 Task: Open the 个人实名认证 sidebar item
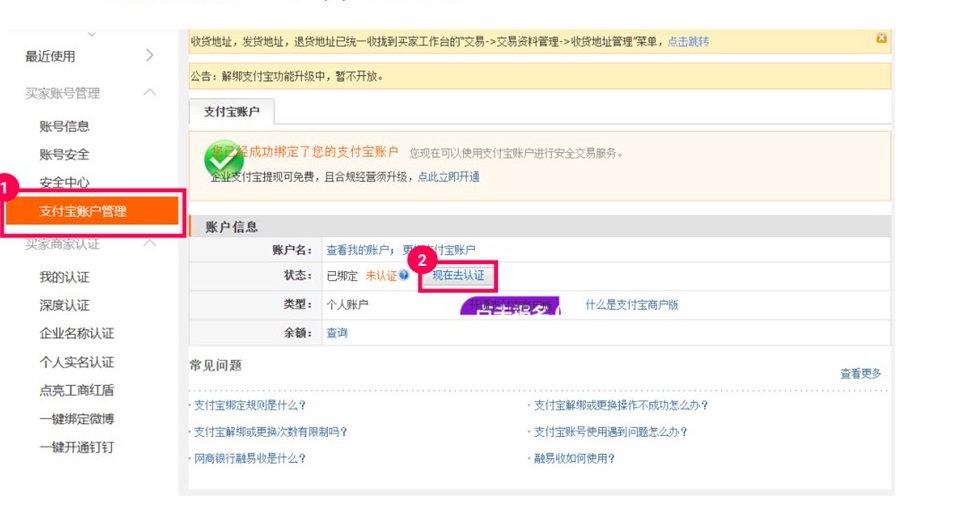pos(76,362)
